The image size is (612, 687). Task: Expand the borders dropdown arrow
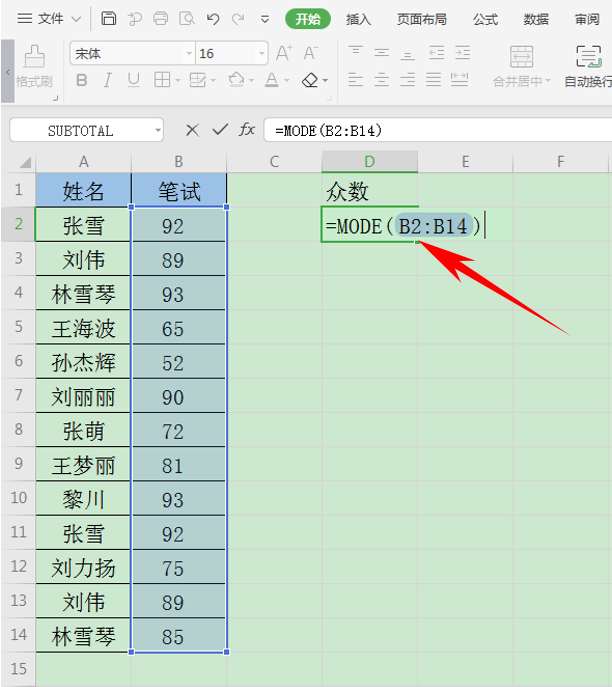tap(177, 81)
